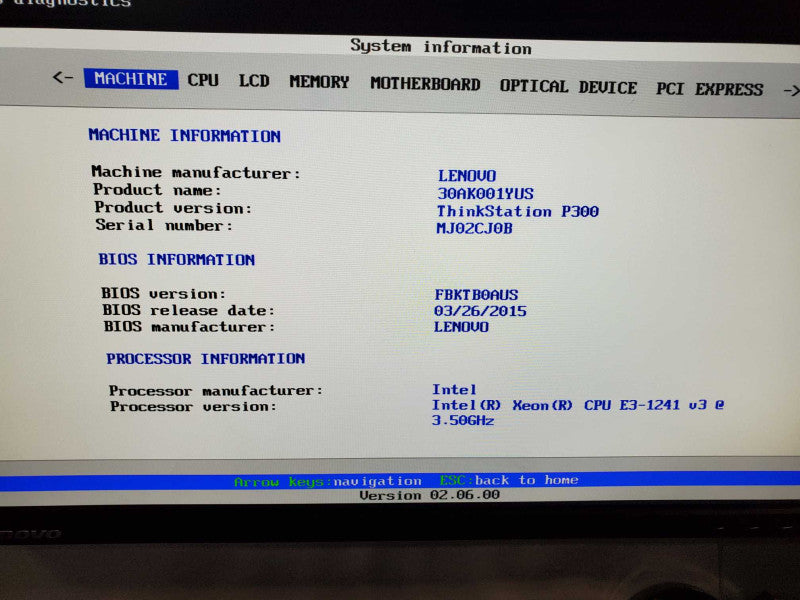Click the BIOS INFORMATION heading
The image size is (800, 600).
pyautogui.click(x=177, y=260)
